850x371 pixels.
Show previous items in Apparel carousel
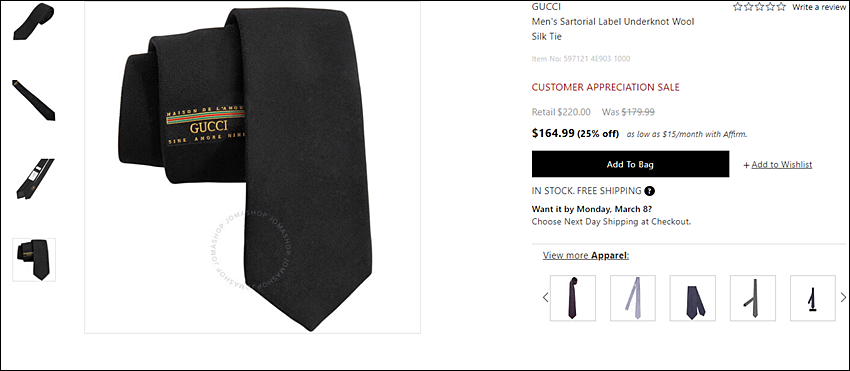click(x=545, y=297)
